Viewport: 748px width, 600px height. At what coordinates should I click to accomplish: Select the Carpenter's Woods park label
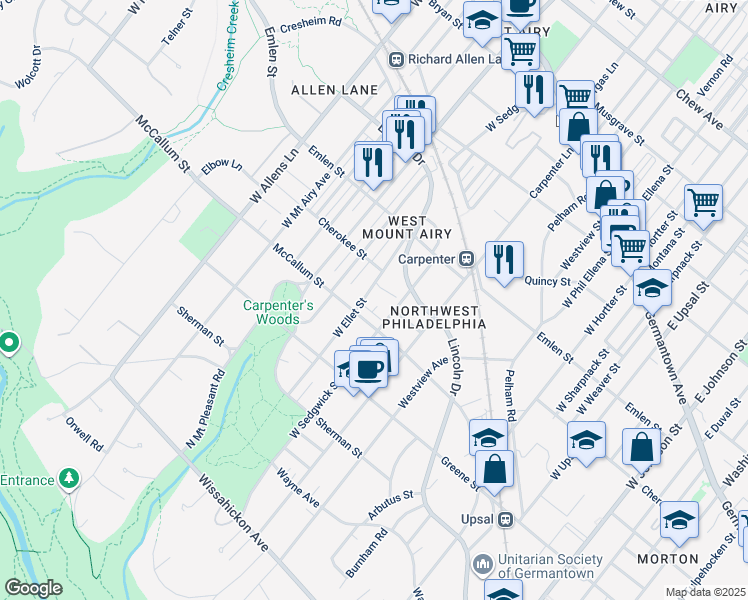(x=278, y=312)
